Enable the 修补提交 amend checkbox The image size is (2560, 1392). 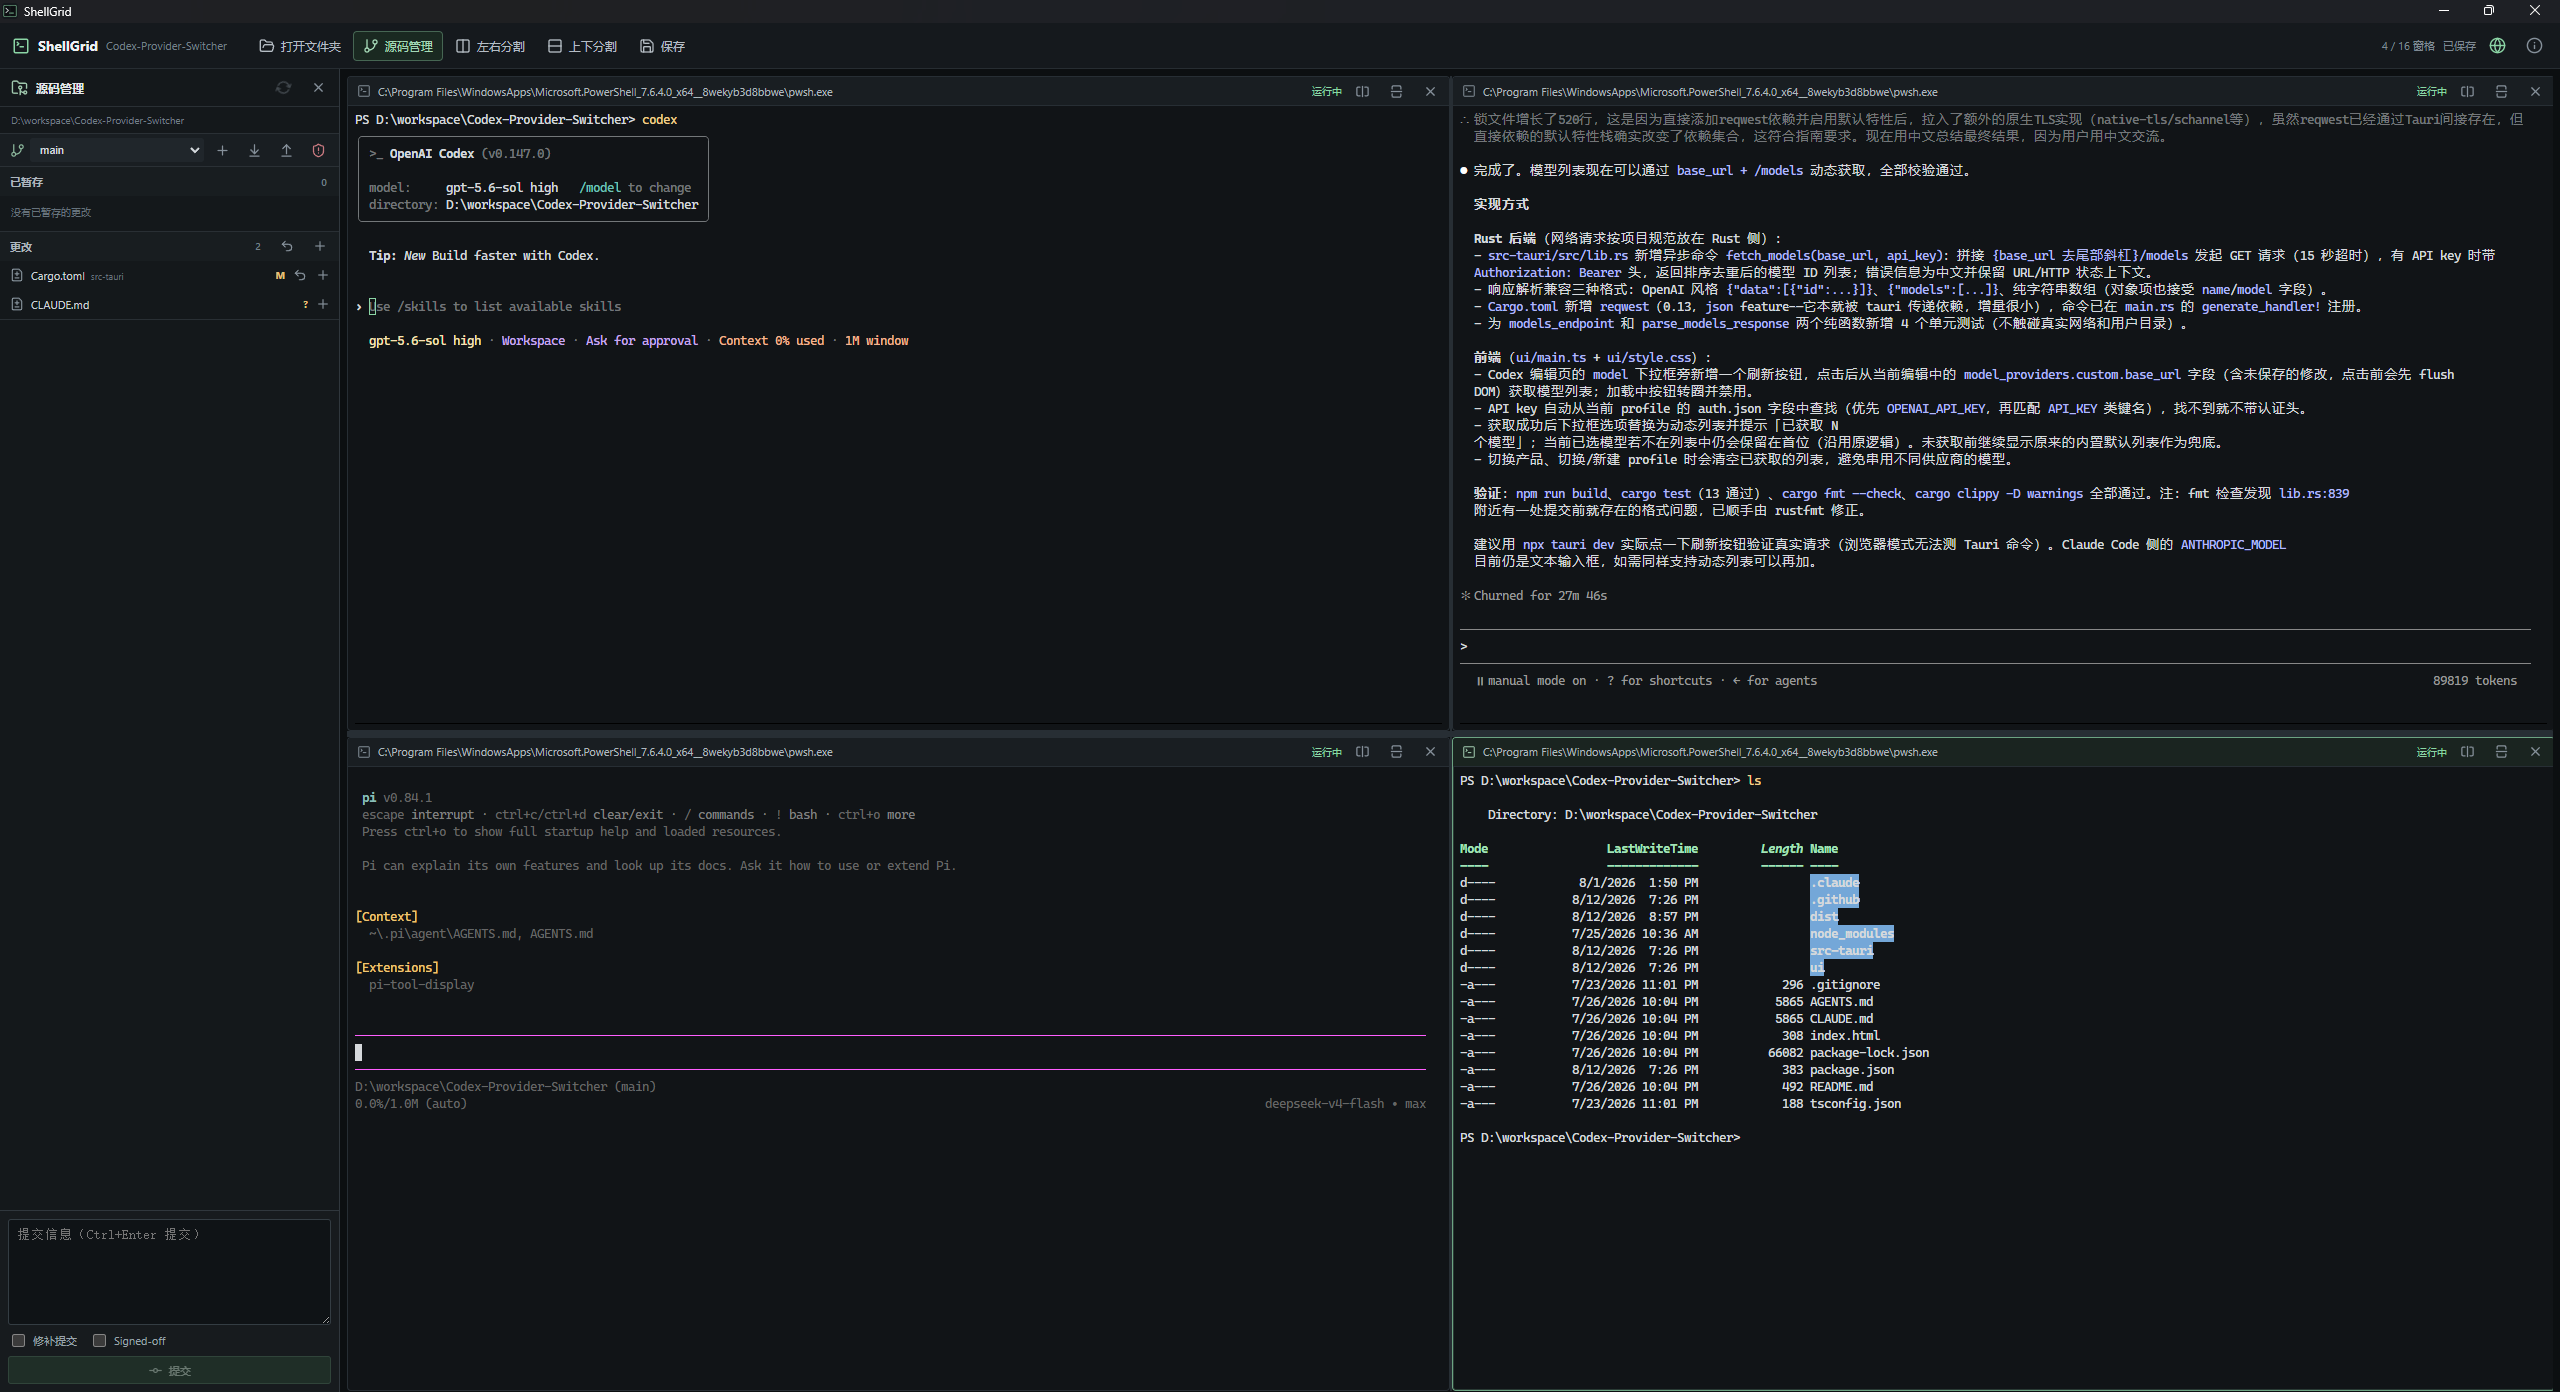point(18,1340)
